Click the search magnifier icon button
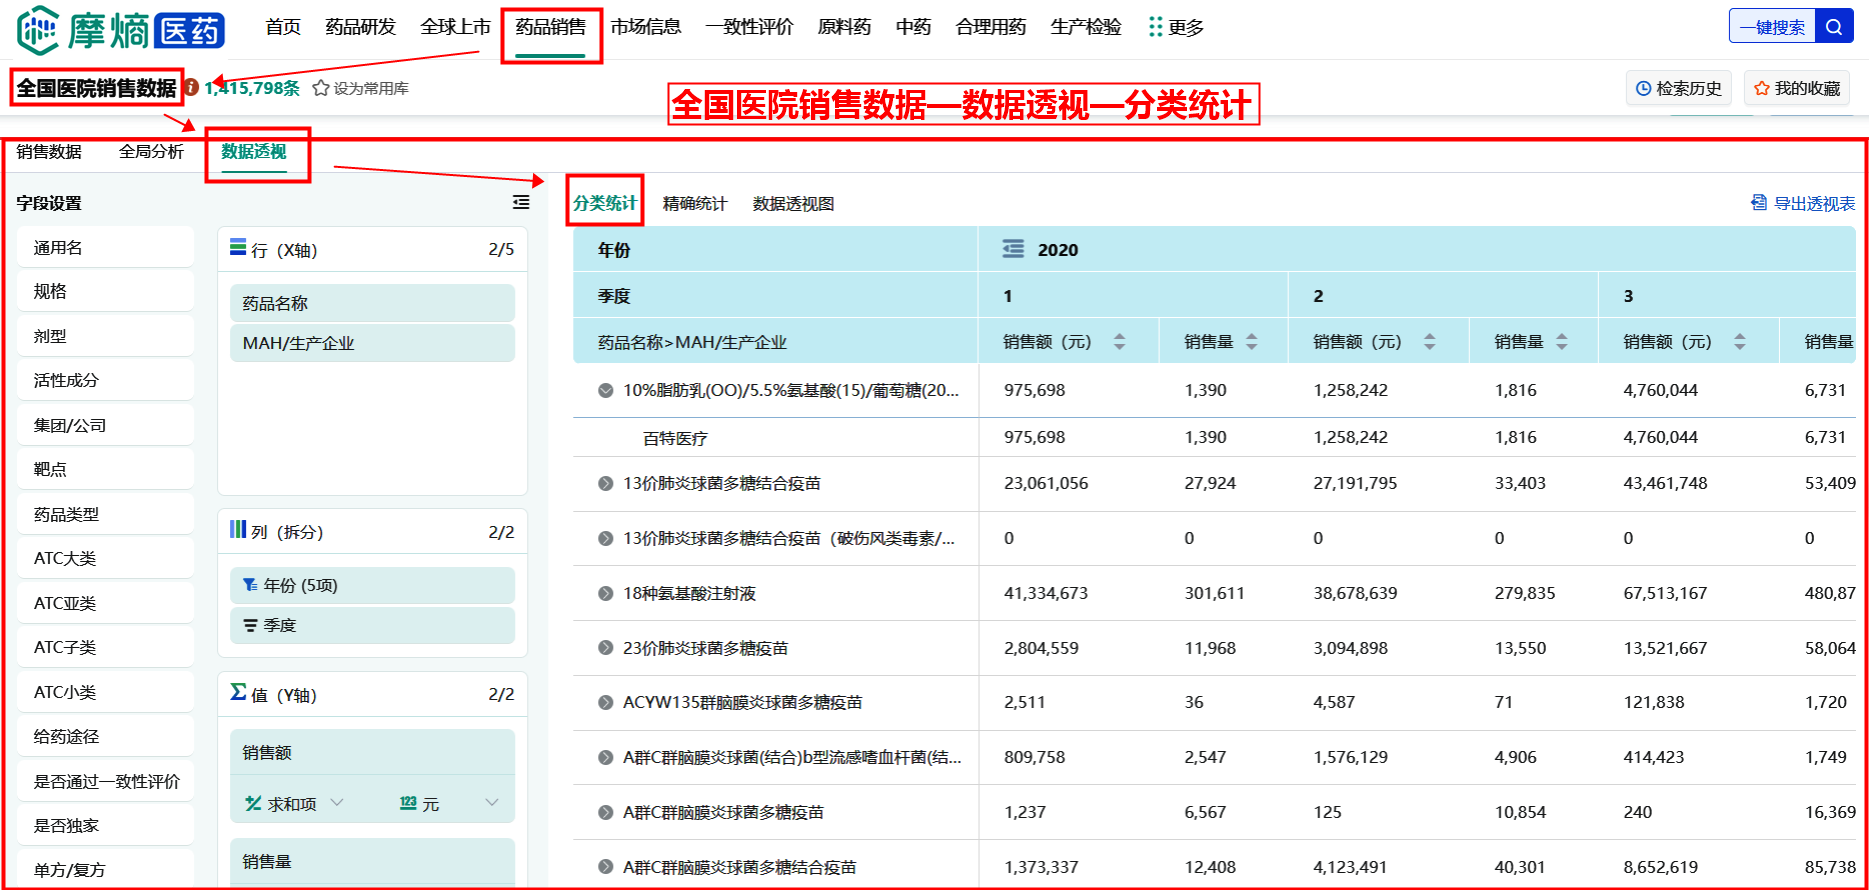Viewport: 1869px width, 890px height. [x=1833, y=27]
